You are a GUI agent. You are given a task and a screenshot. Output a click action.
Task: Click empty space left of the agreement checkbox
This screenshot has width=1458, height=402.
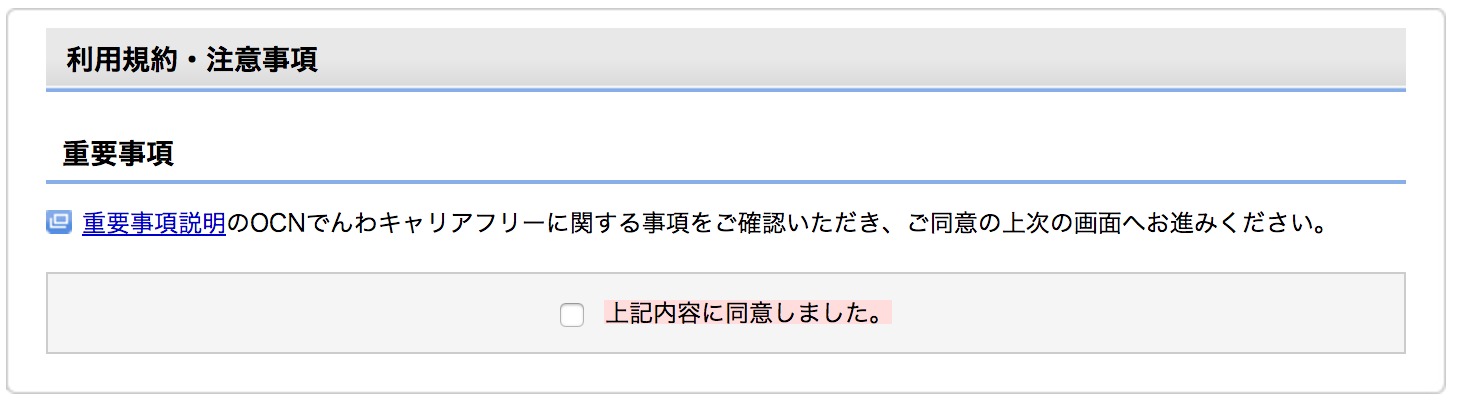click(x=300, y=314)
